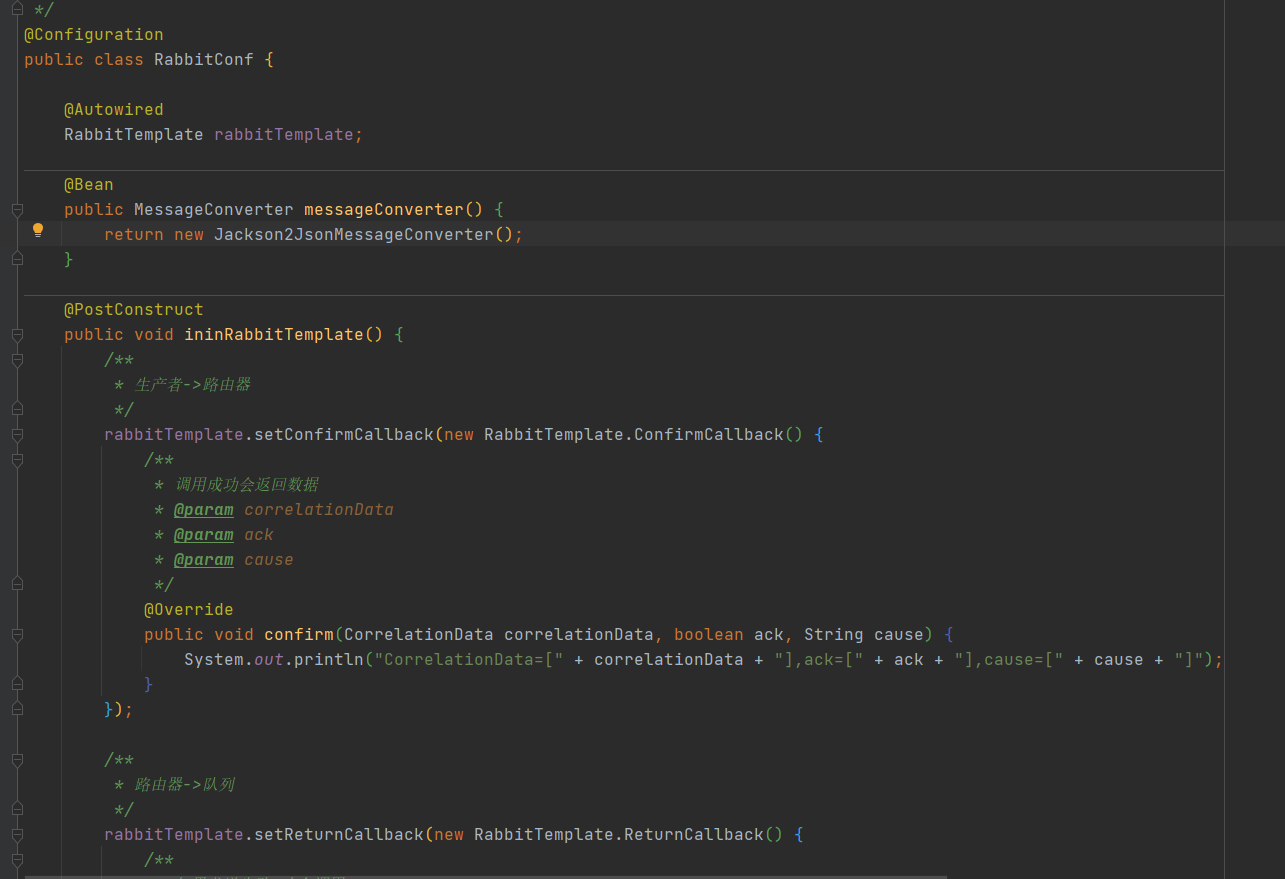Click the horizontal scrollbar at editor bottom
The image size is (1285, 879).
coord(485,876)
